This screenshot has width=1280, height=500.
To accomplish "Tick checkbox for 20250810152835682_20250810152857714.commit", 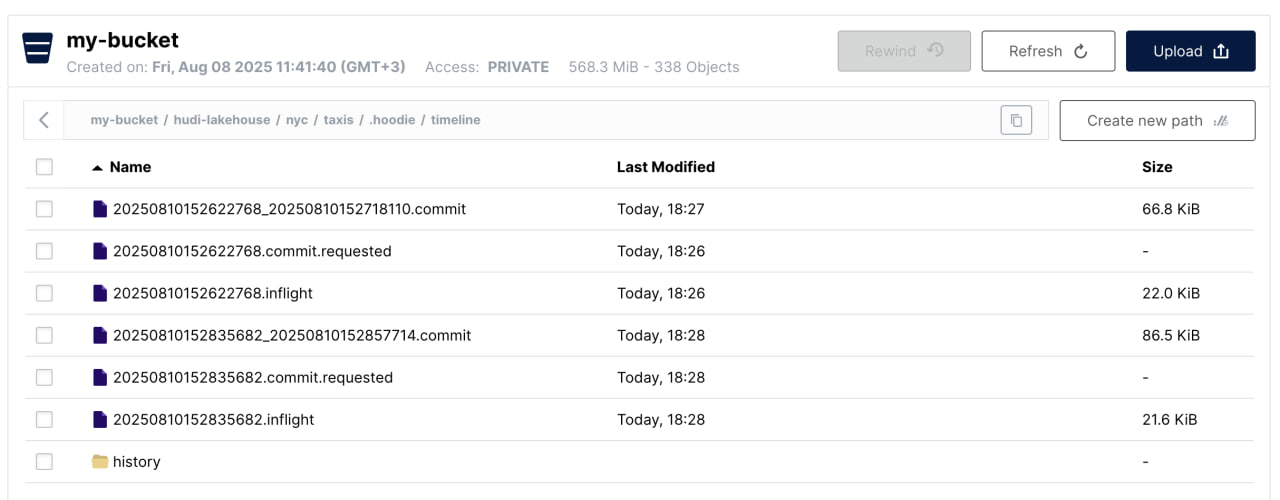I will tap(44, 335).
